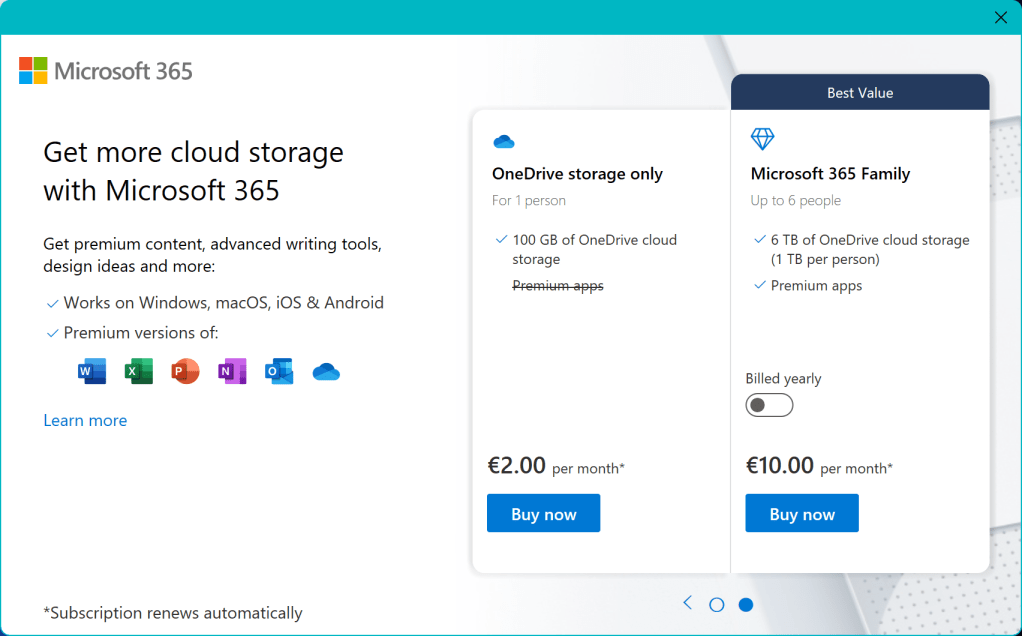The height and width of the screenshot is (636, 1022).
Task: Click the Microsoft 365 Family plan title
Action: point(830,174)
